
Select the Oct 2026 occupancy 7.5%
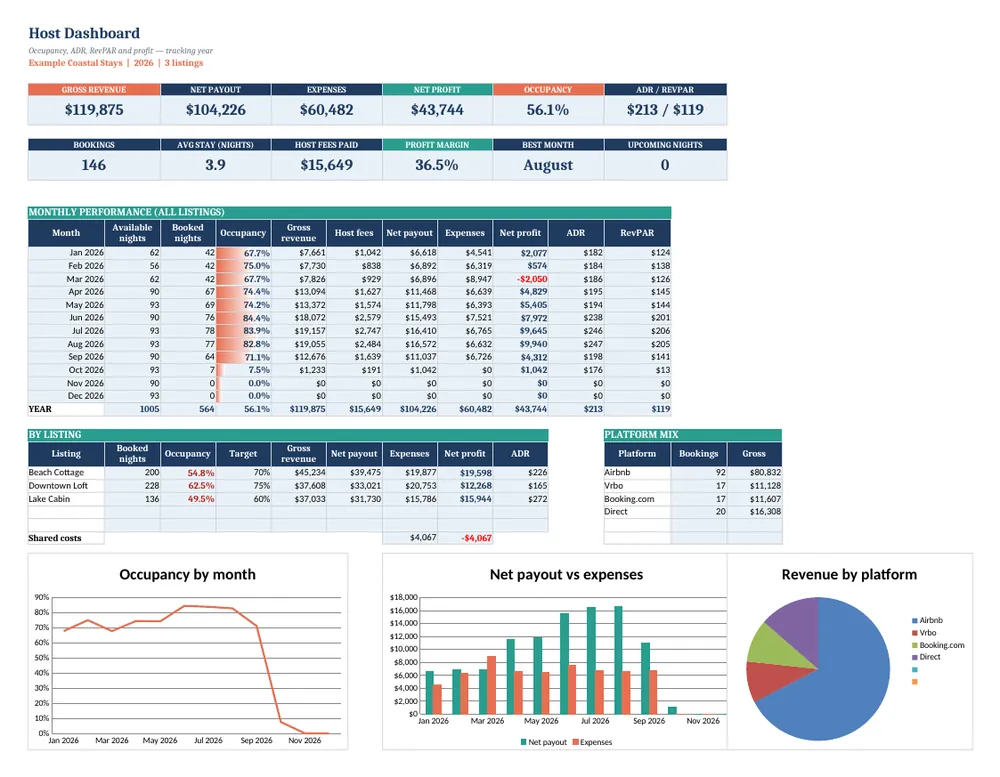tap(259, 370)
